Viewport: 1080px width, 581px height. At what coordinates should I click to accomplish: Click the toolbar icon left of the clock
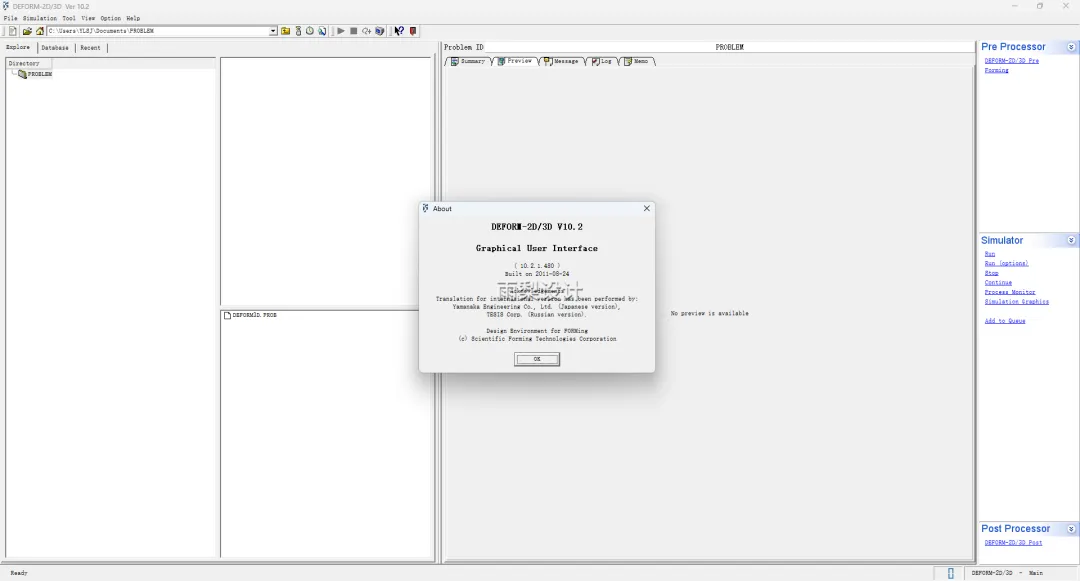tap(298, 31)
